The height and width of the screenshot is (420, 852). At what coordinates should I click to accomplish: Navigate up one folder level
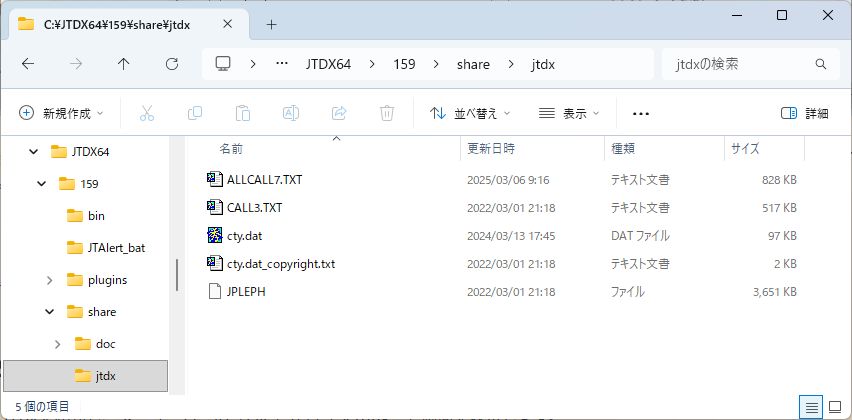pyautogui.click(x=124, y=64)
